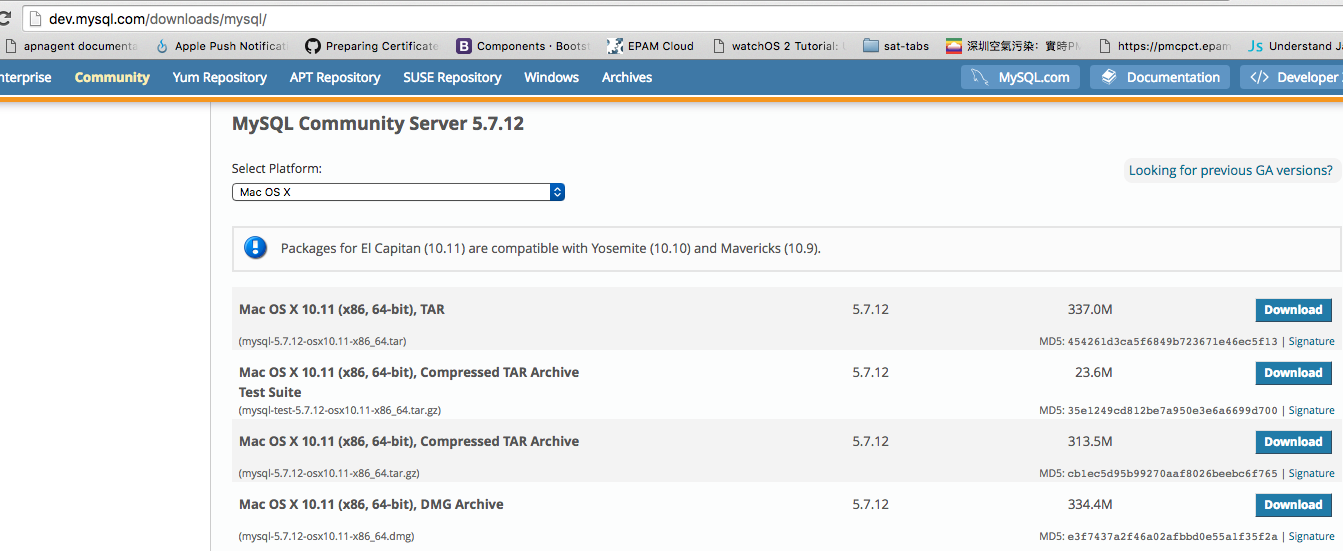1343x551 pixels.
Task: Click the MD5 hash of the TAR package
Action: (1173, 341)
